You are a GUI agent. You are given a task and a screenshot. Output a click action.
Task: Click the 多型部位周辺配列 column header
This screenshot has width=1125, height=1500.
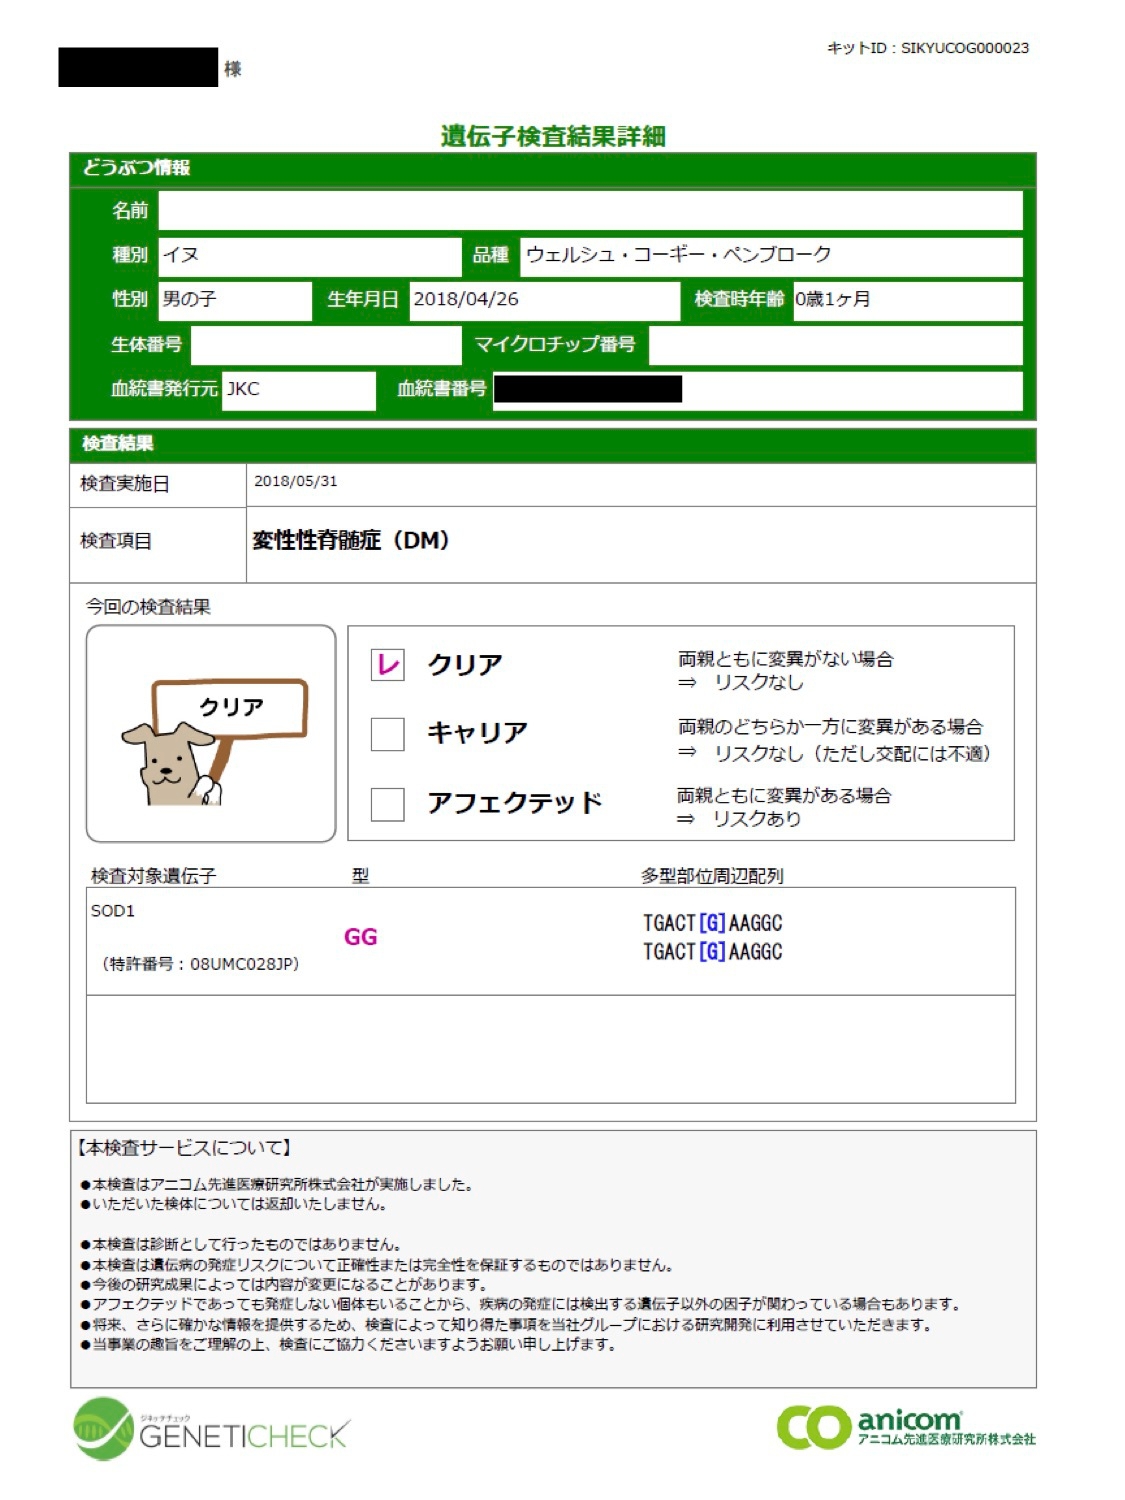(712, 876)
